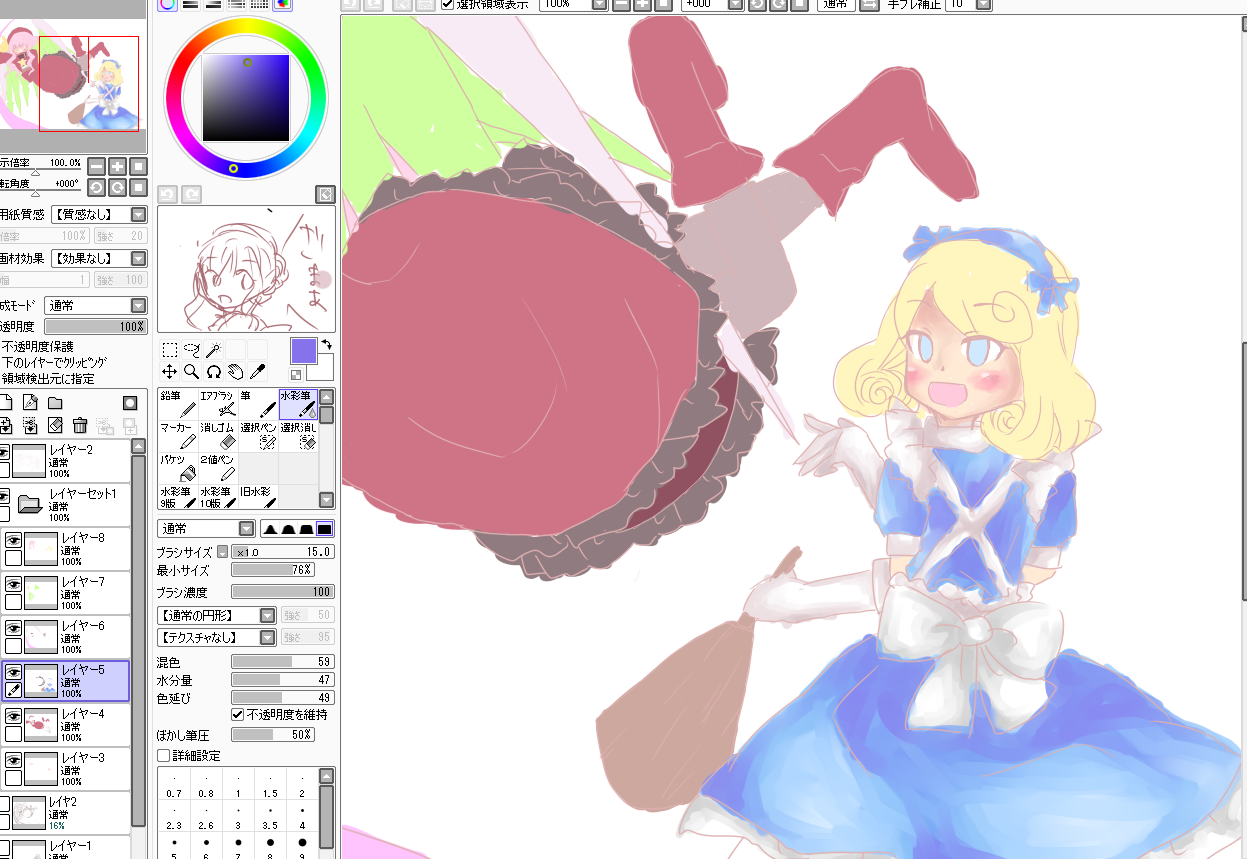Click the zoom-in plus button in navigator
The image size is (1247, 859).
tap(117, 167)
